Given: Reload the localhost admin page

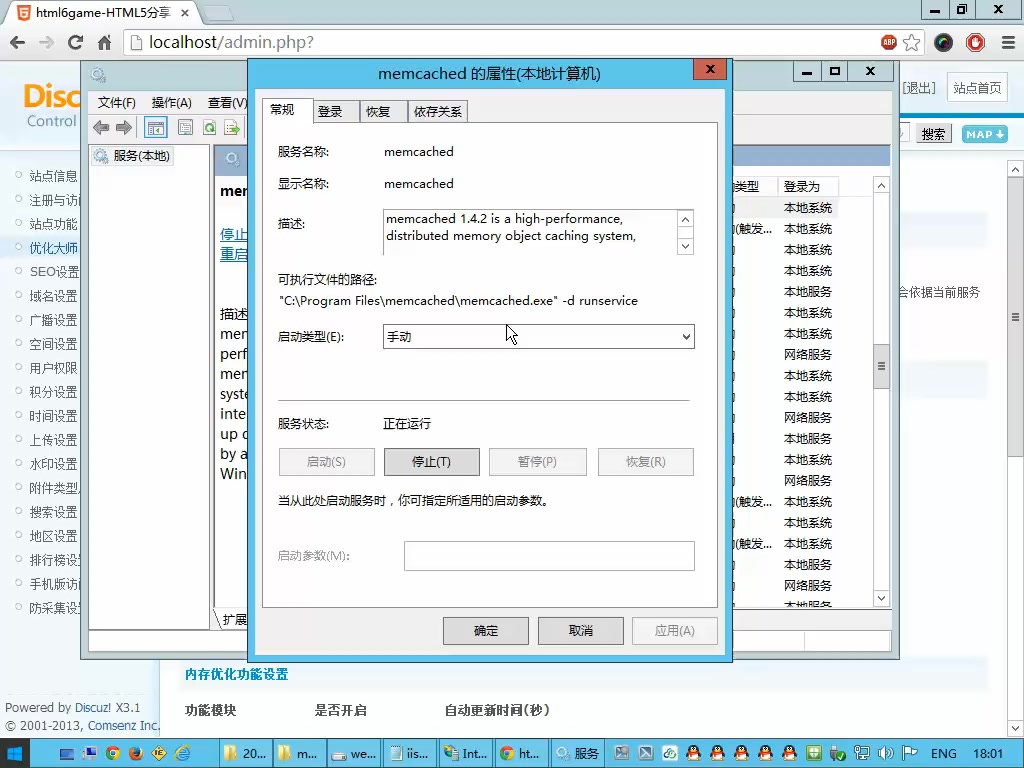Looking at the screenshot, I should 75,42.
